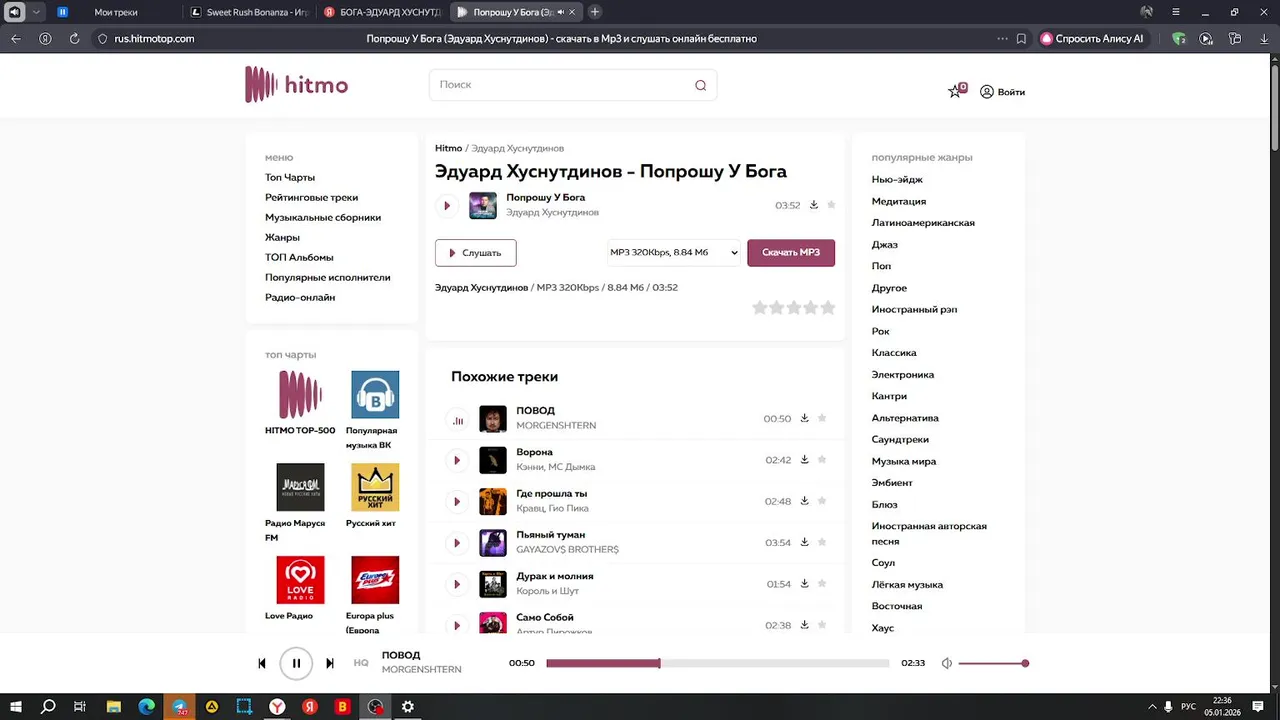Open Топ Чарты menu item

pos(290,177)
